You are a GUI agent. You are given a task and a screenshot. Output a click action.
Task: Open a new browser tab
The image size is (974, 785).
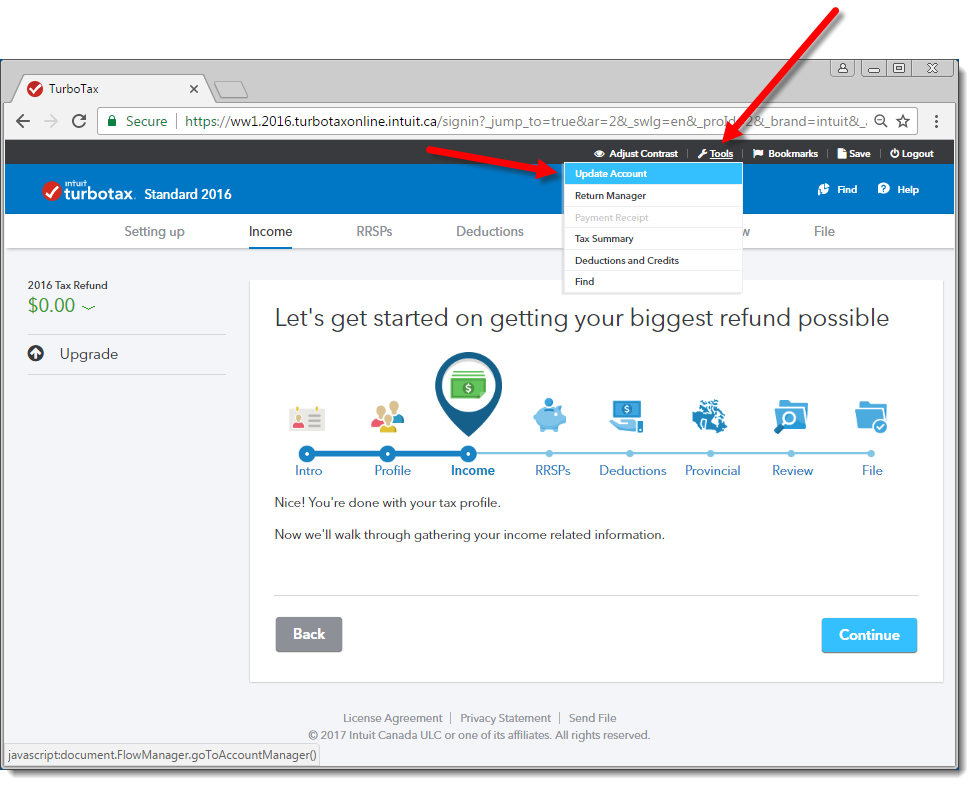pos(231,89)
